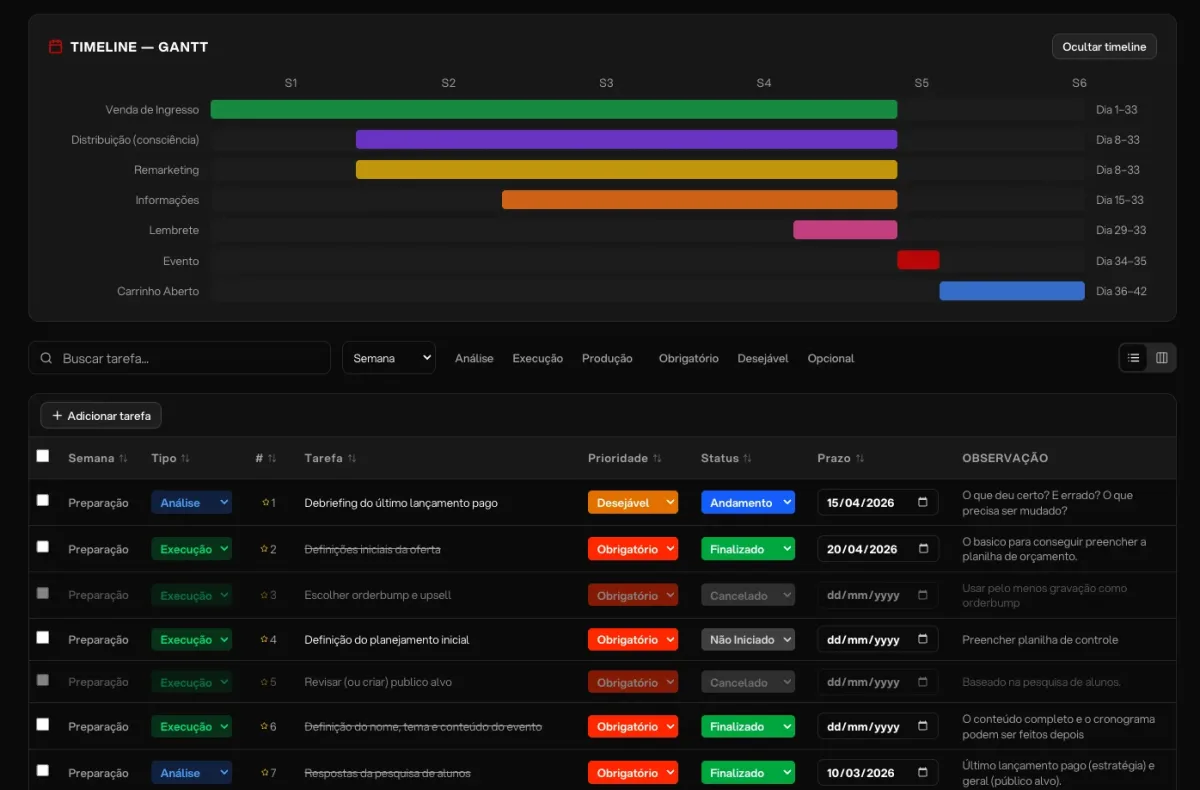This screenshot has height=790, width=1200.
Task: Click the purple Distribuição (consciência) Gantt bar
Action: (627, 139)
